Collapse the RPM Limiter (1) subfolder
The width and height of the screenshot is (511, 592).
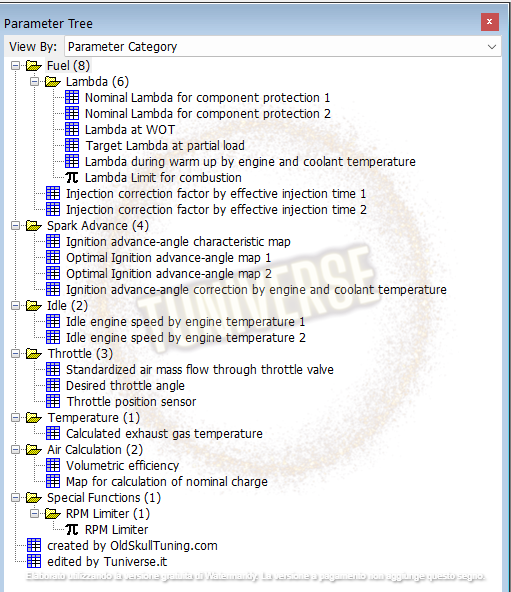34,513
